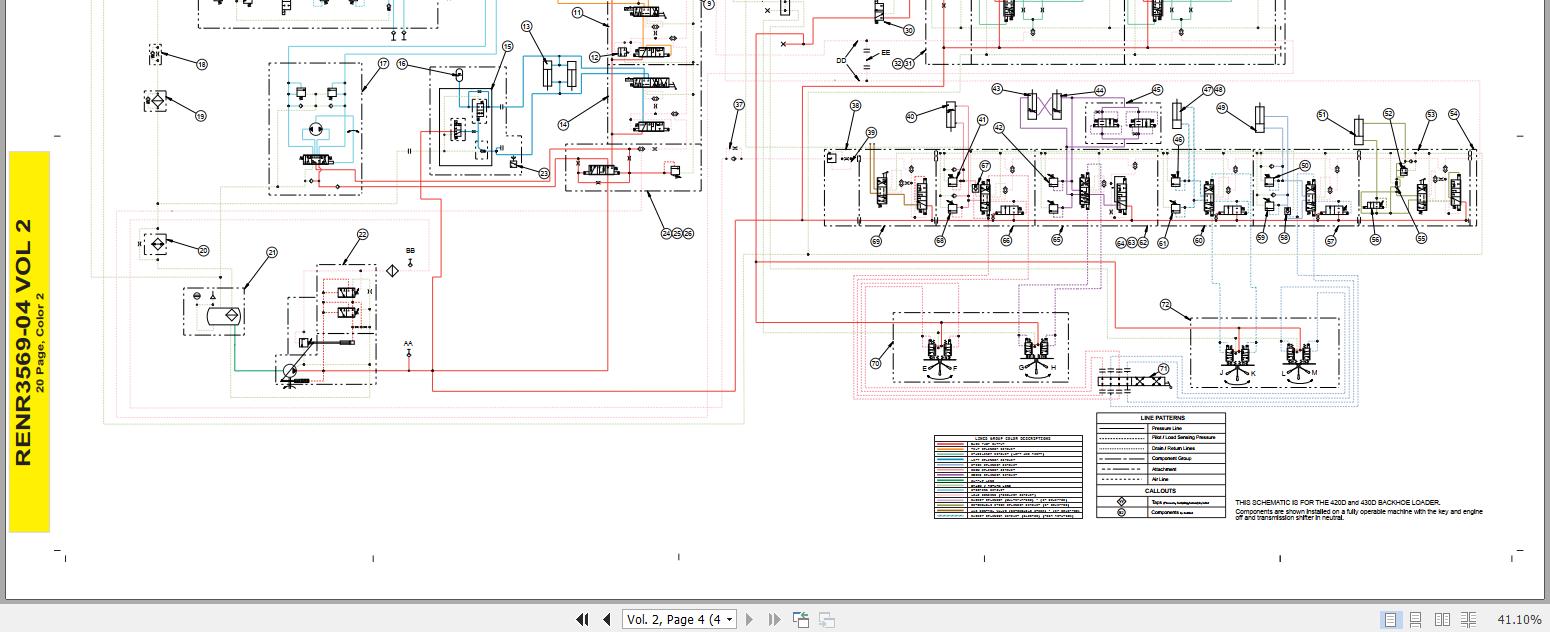Click the 41.10% zoom indicator
This screenshot has height=632, width=1550.
pos(1520,620)
